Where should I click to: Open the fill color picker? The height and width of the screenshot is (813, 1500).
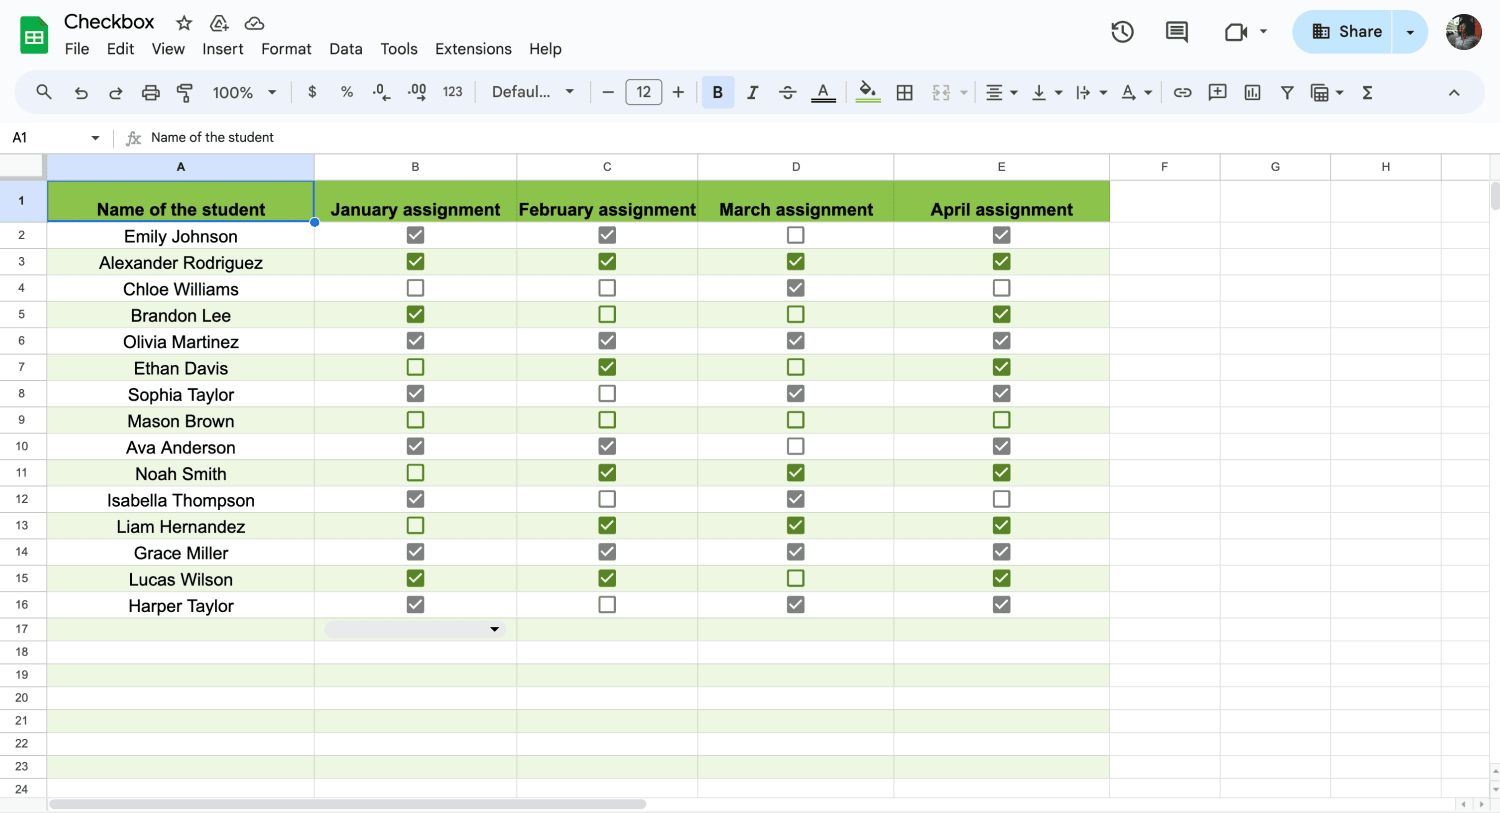[868, 92]
